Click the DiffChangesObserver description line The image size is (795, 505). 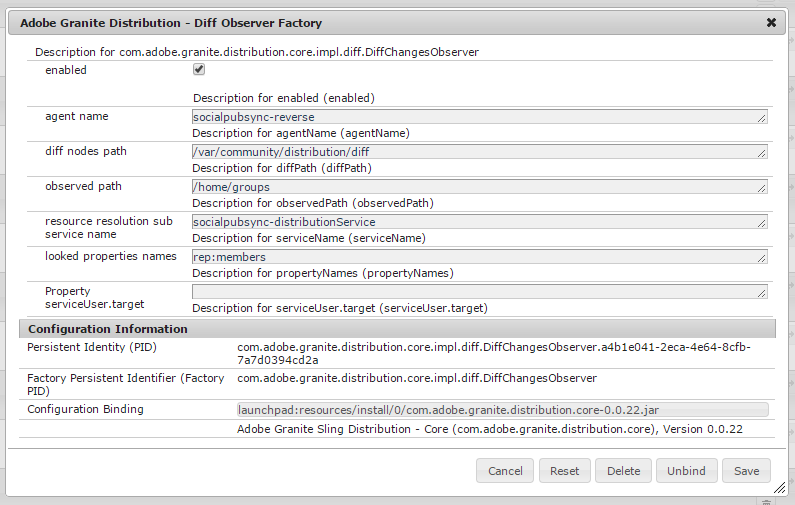(x=257, y=52)
